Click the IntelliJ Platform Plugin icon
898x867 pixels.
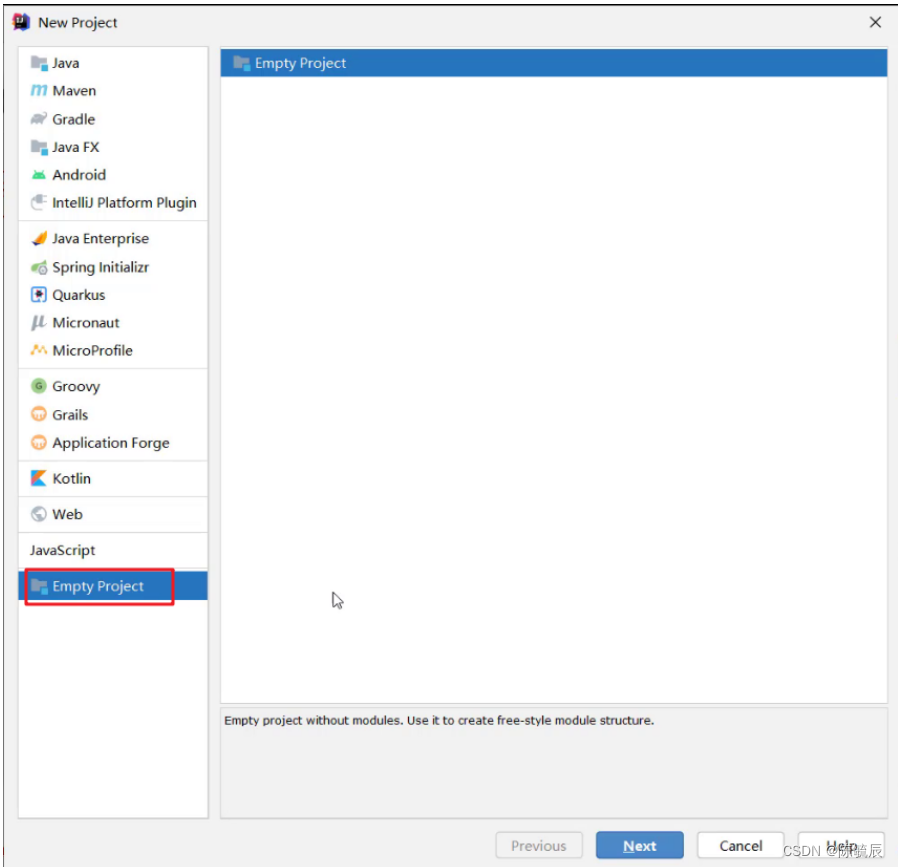coord(39,203)
